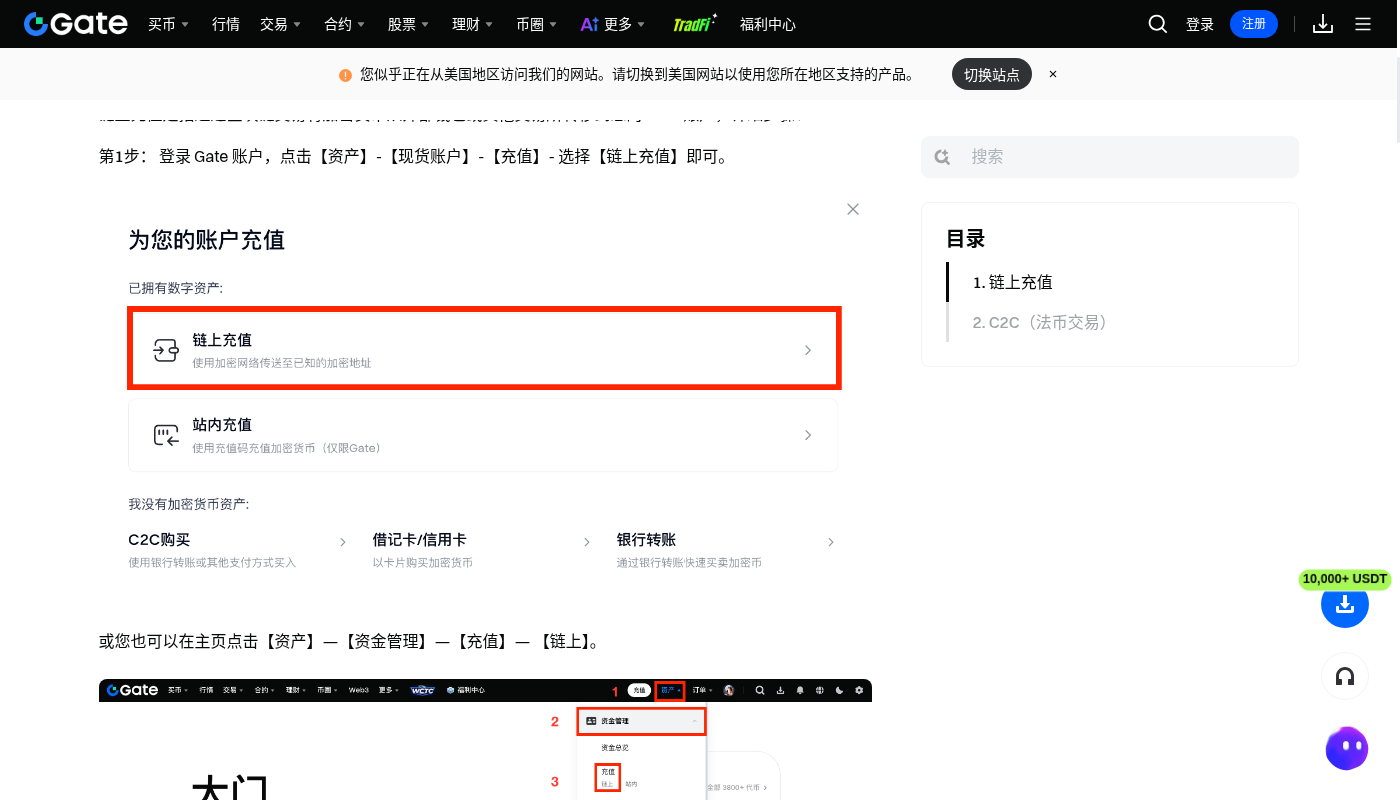Expand the 币圈 dropdown menu
This screenshot has height=800, width=1400.
click(x=537, y=24)
